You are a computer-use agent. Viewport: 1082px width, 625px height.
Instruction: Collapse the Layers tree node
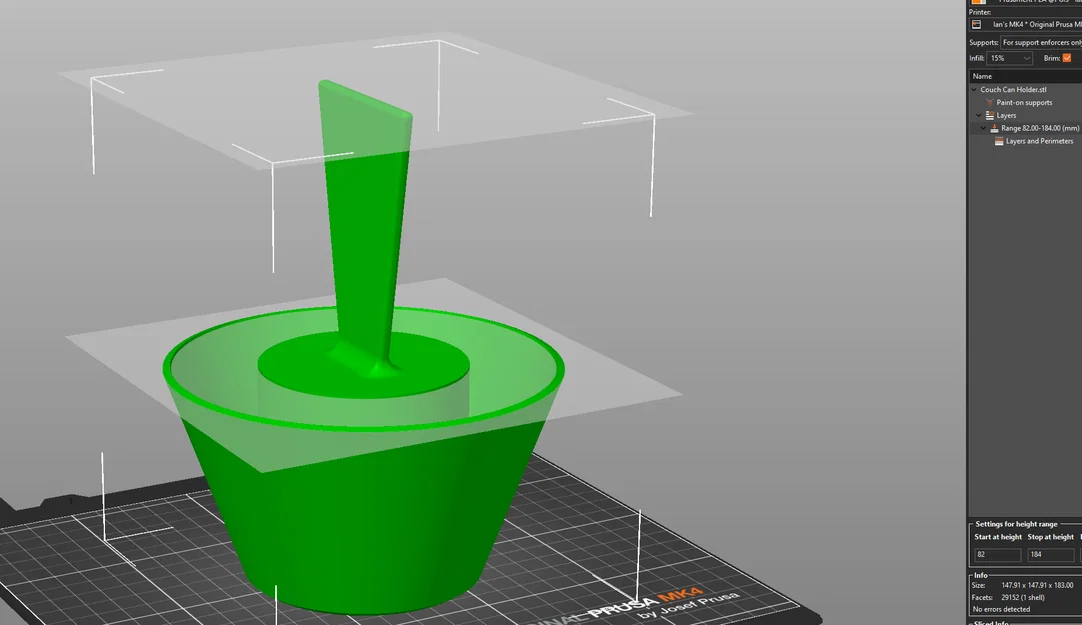click(978, 115)
